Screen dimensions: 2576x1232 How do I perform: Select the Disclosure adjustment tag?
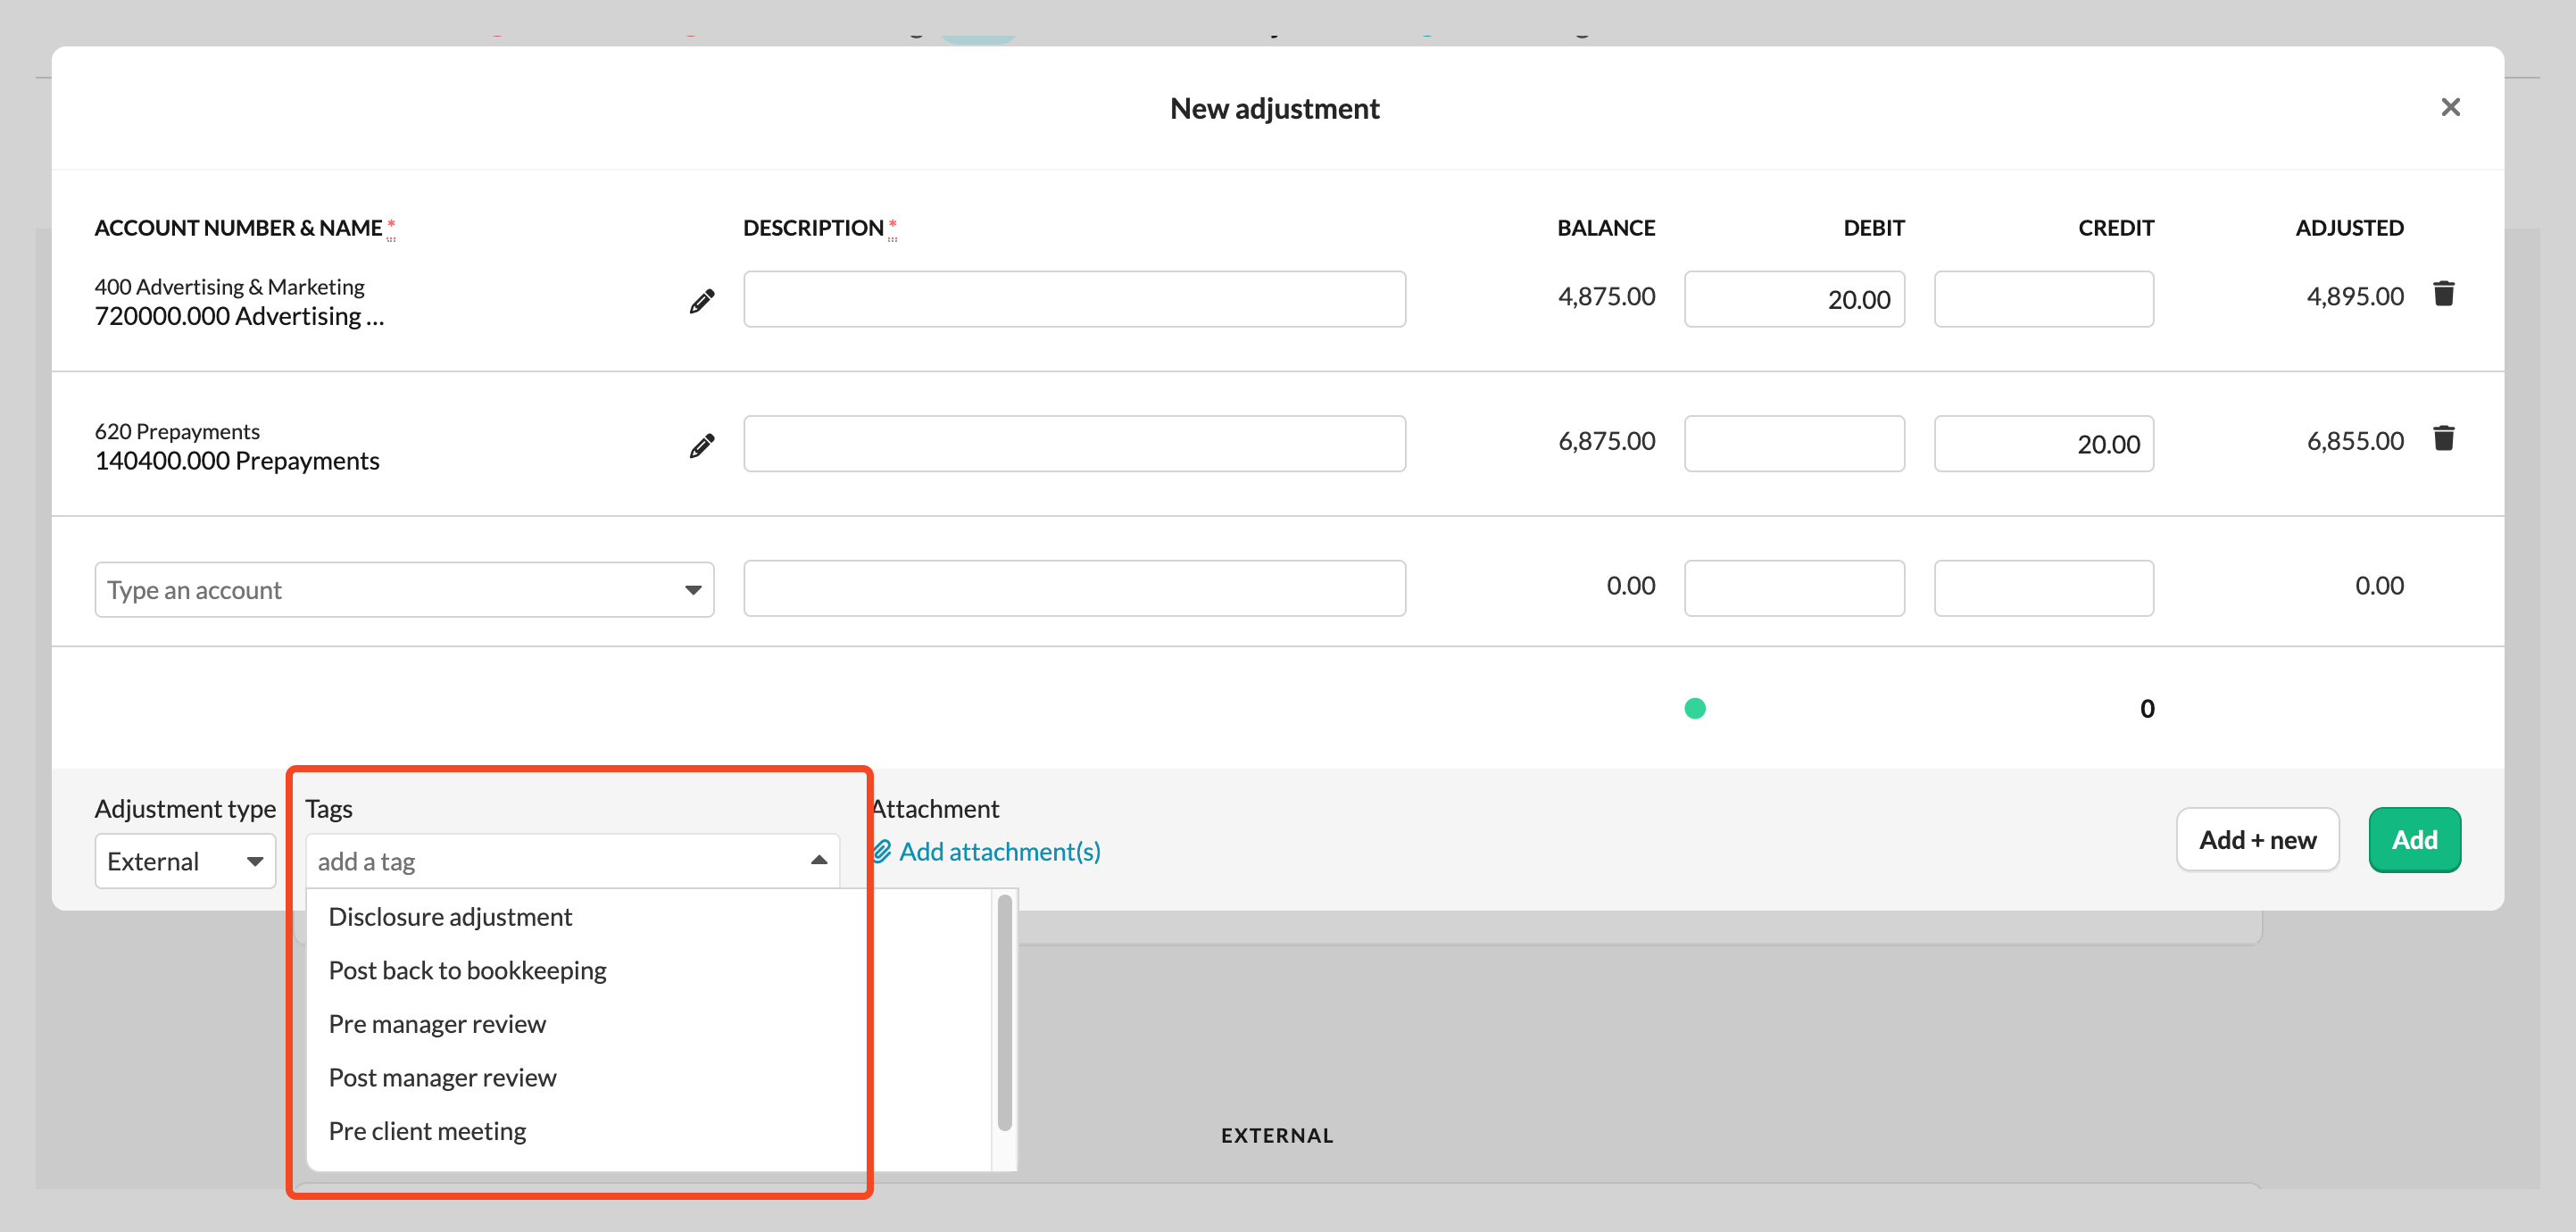(450, 917)
